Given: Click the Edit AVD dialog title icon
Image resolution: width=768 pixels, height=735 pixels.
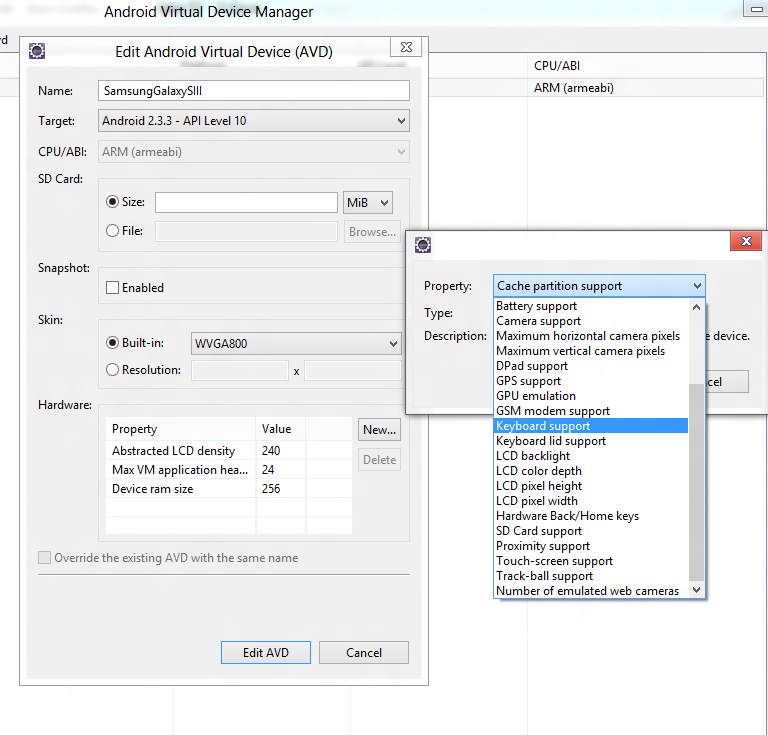Looking at the screenshot, I should 37,50.
